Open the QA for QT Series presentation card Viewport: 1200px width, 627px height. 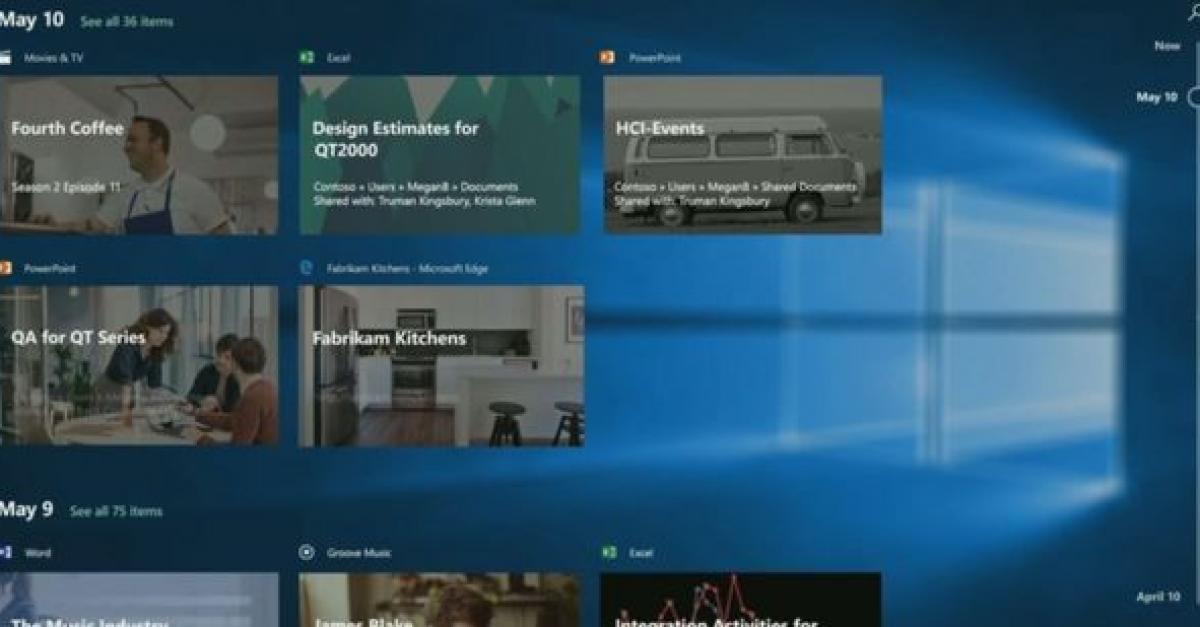click(x=139, y=366)
